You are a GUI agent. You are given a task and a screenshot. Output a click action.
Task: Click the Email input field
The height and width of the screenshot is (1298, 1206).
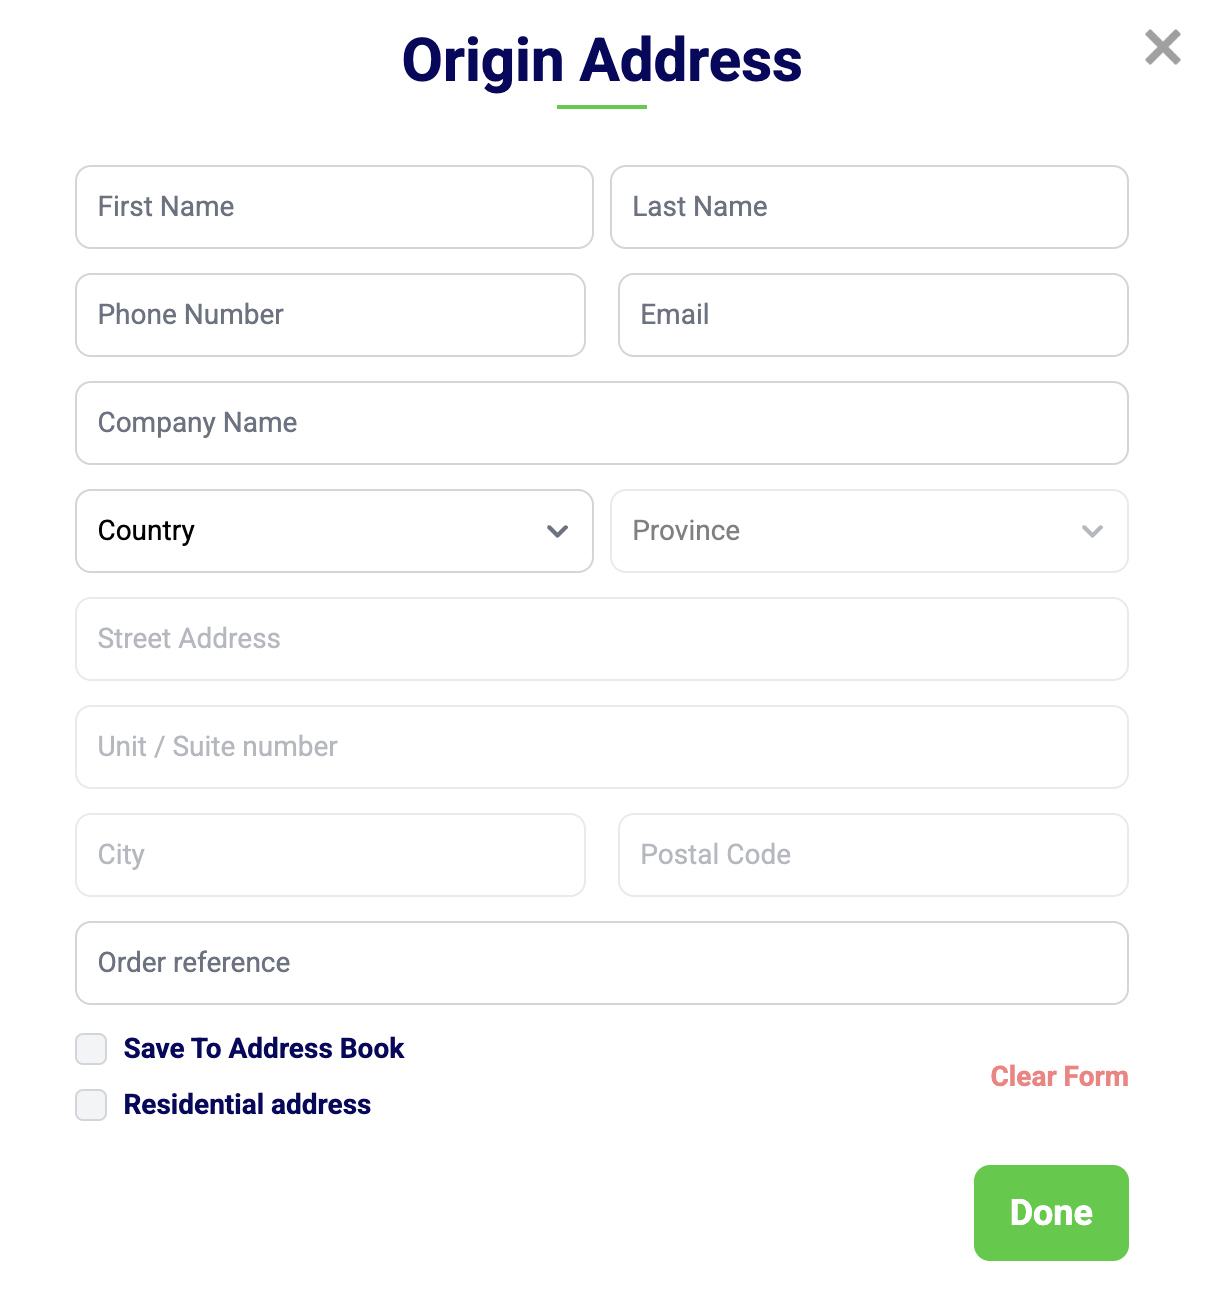tap(873, 315)
